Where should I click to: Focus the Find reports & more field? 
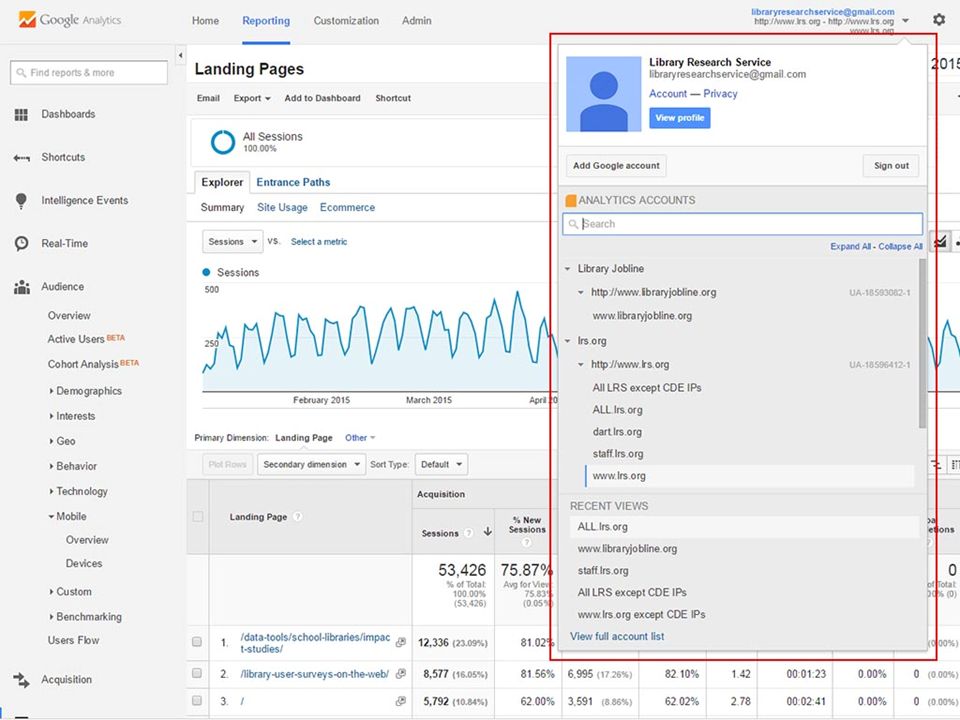(x=89, y=73)
